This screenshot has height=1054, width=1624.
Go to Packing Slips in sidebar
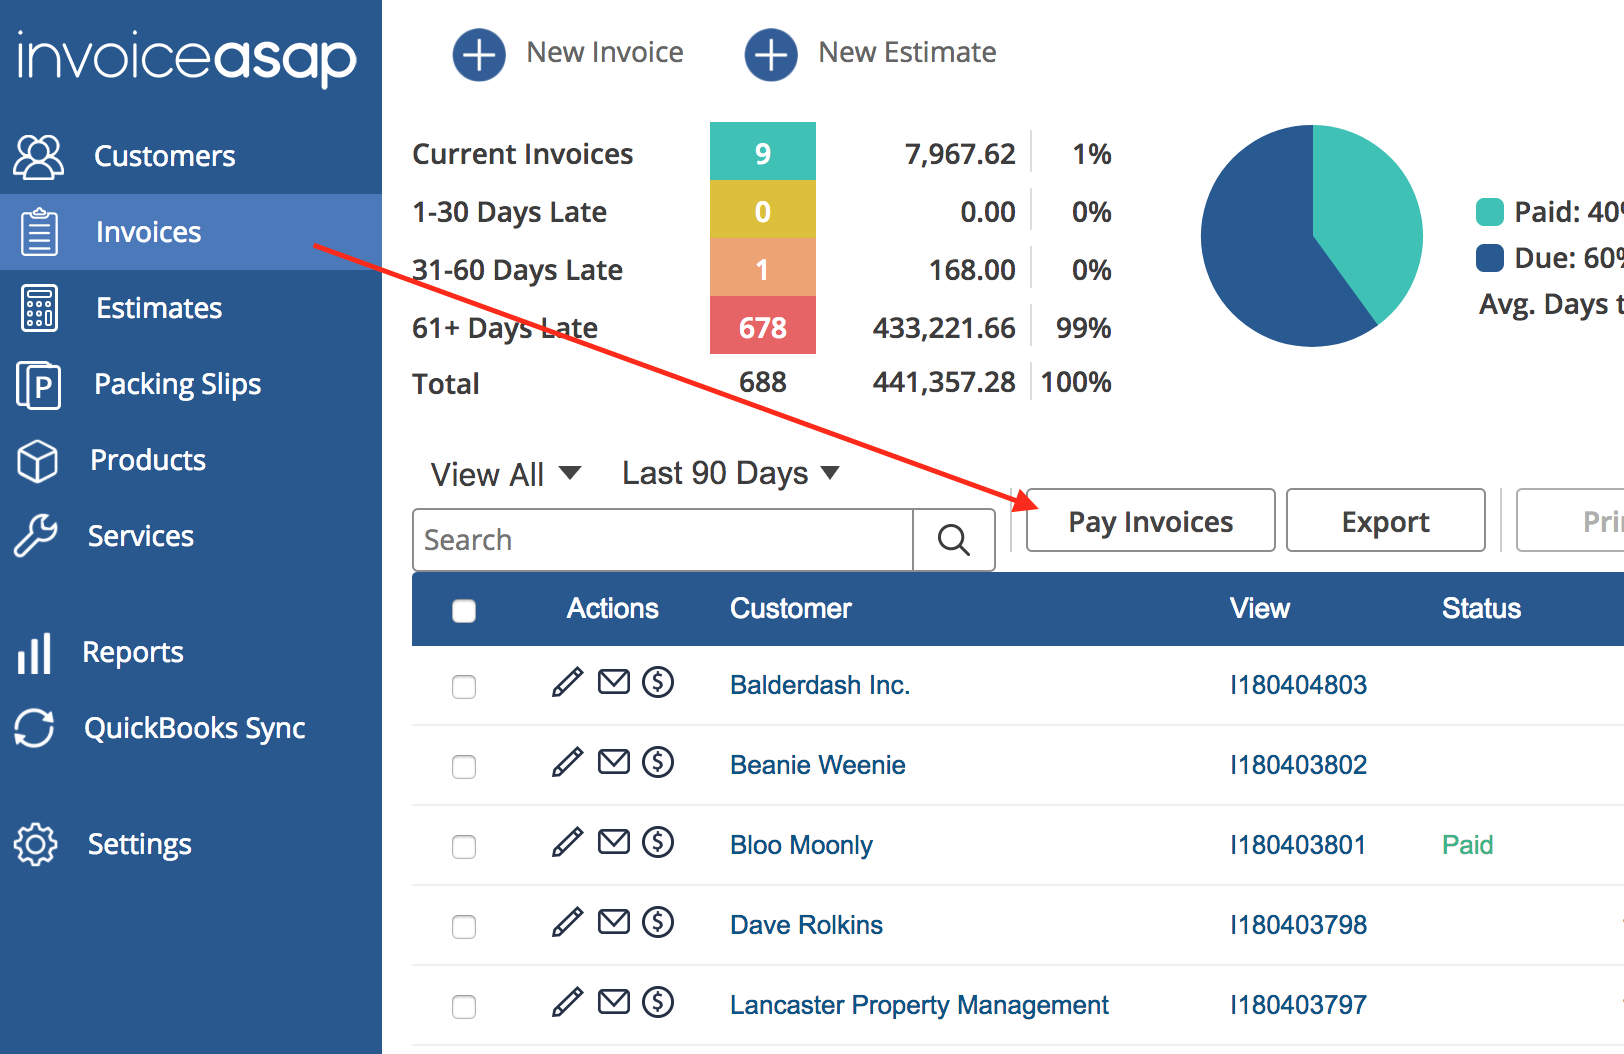[191, 384]
